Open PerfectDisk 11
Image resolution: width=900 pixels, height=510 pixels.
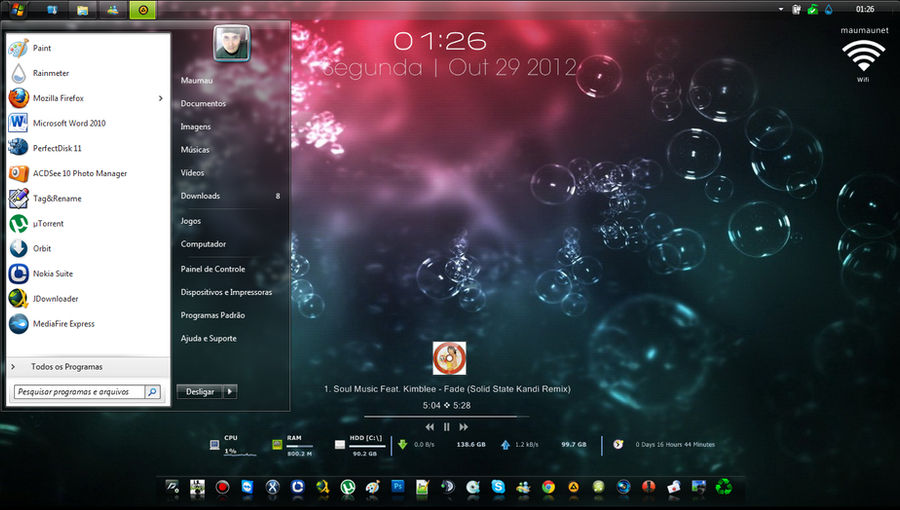[88, 149]
